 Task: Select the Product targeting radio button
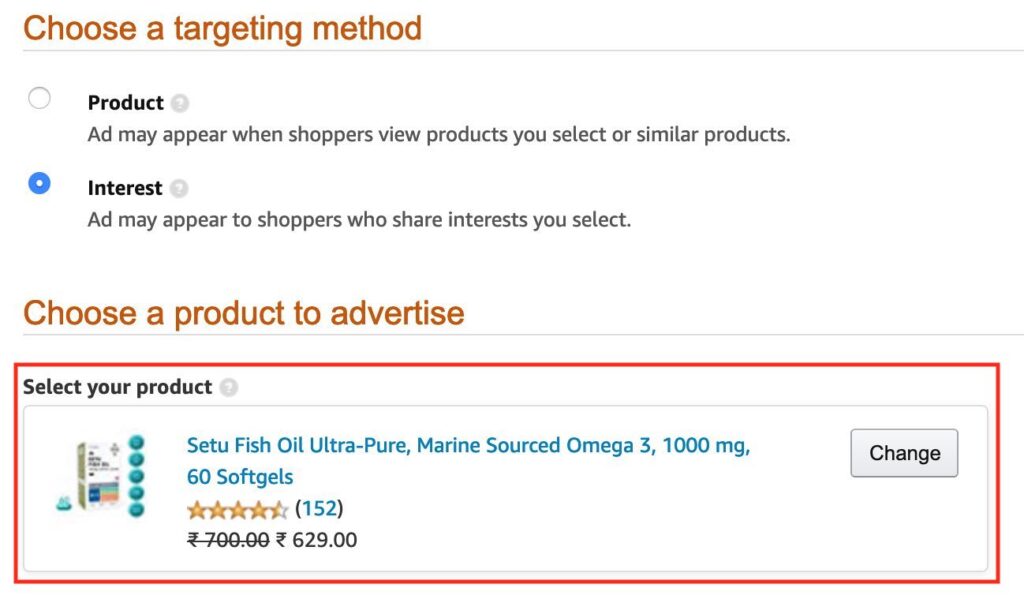39,98
